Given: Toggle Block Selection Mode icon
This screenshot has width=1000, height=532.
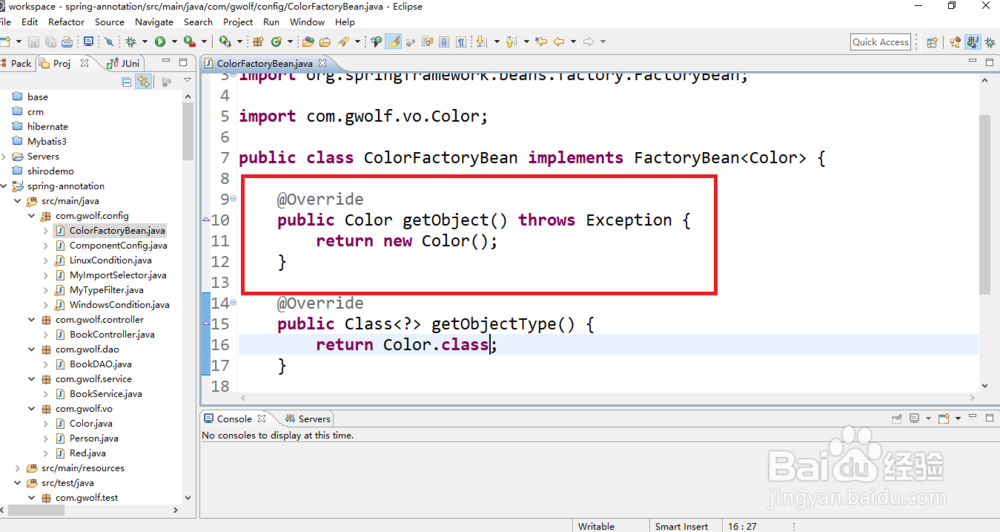Looking at the screenshot, I should (x=445, y=41).
